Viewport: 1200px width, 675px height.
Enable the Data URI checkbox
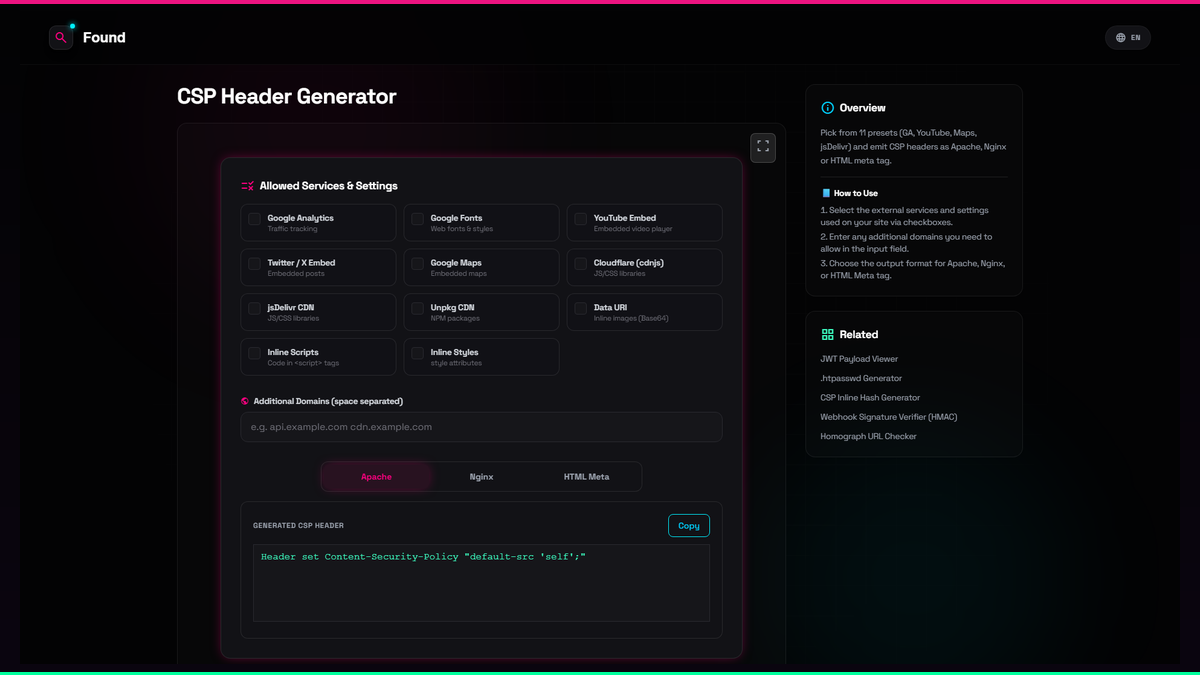[x=581, y=309]
